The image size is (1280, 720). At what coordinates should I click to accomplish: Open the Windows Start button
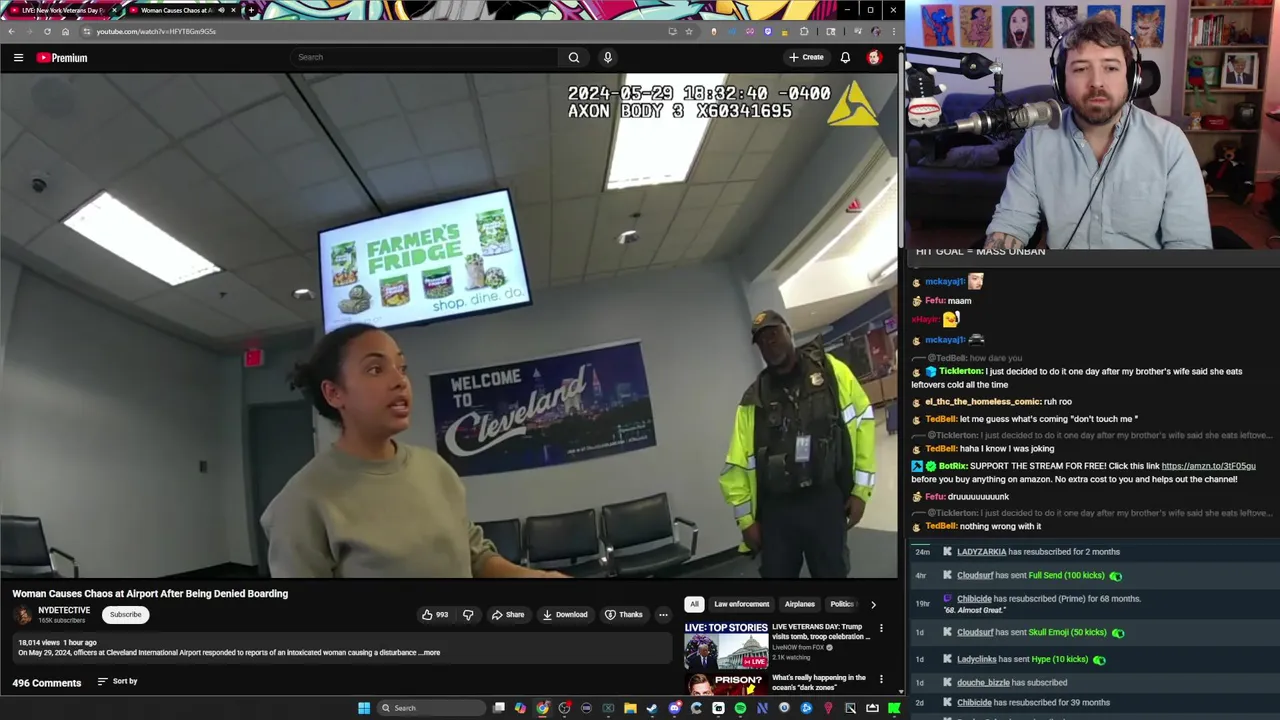(364, 708)
